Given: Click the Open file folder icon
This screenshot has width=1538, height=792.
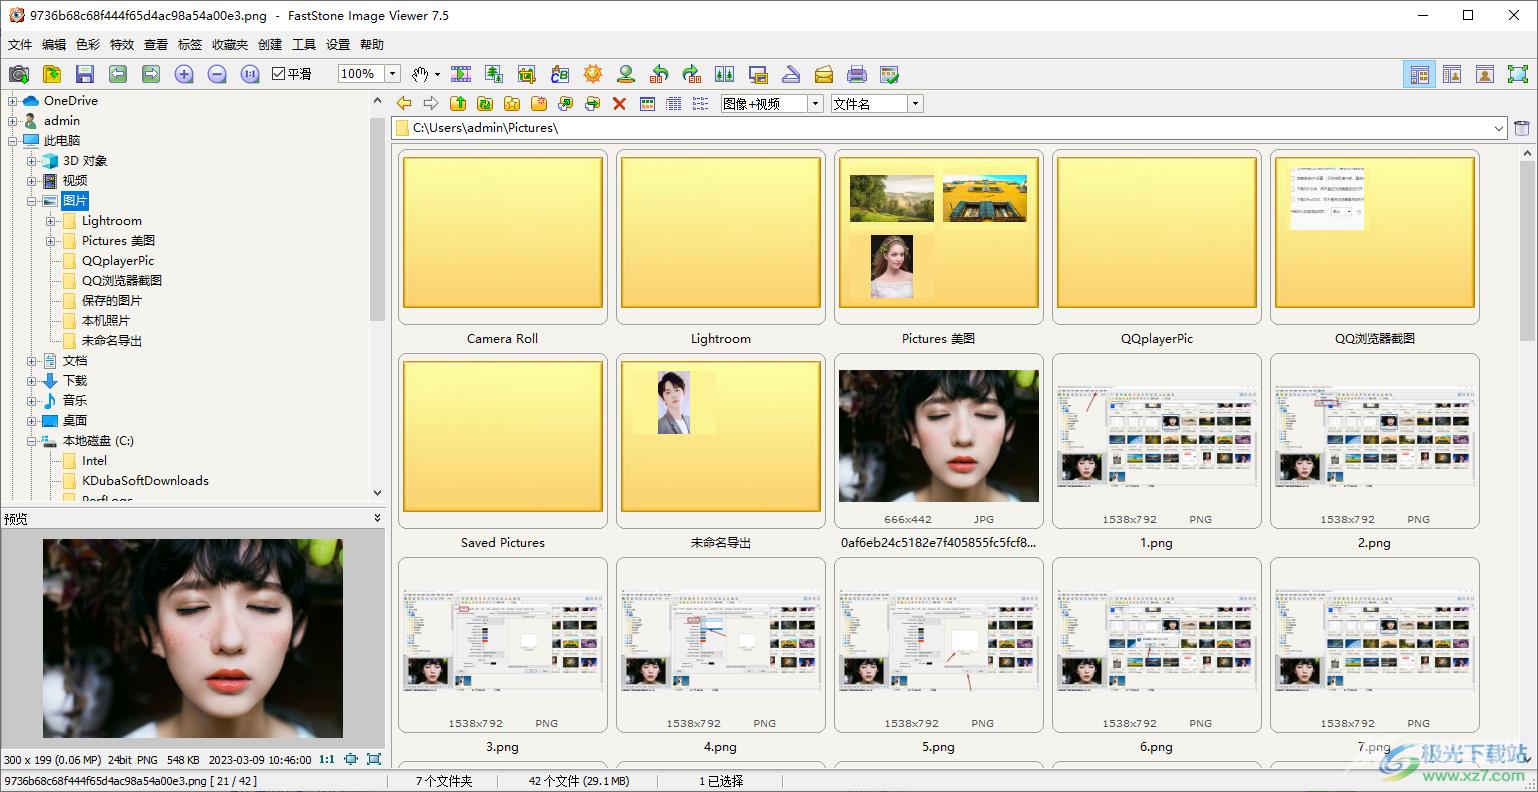Looking at the screenshot, I should (x=51, y=74).
